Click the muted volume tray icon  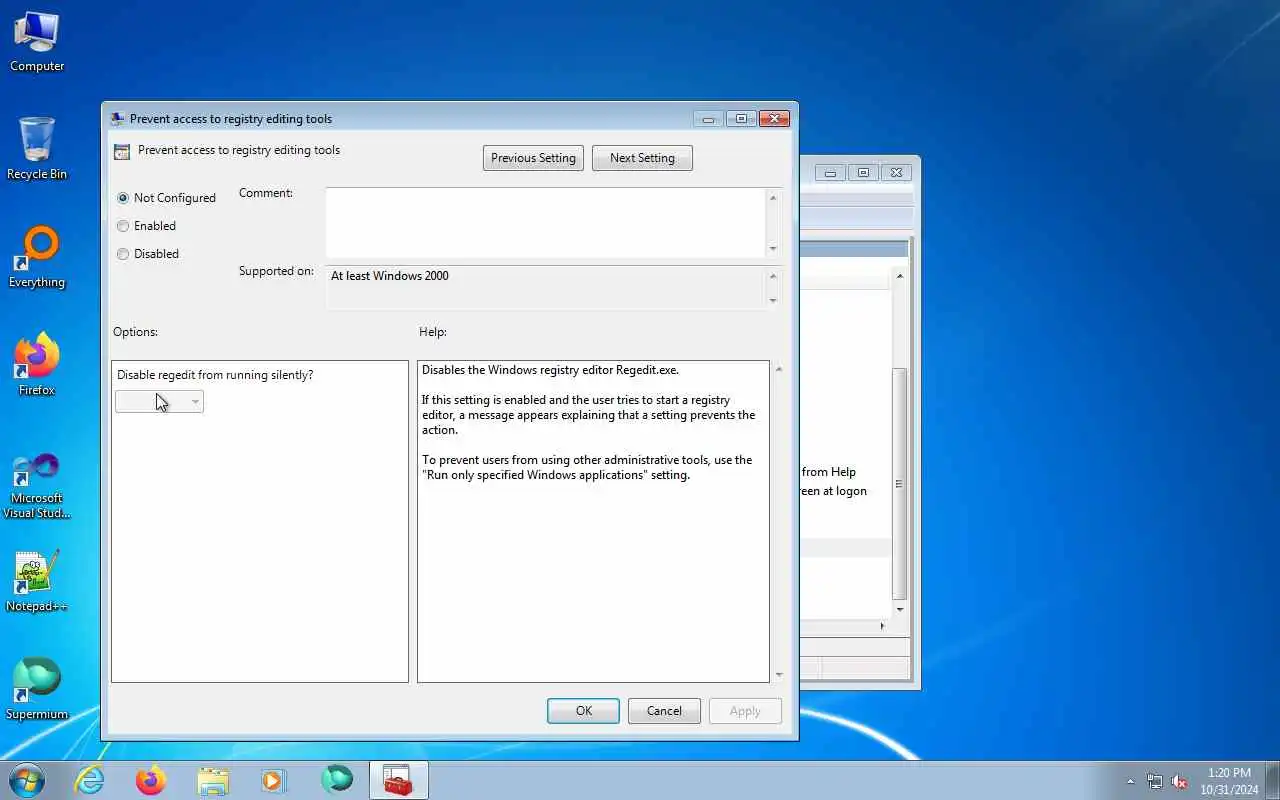click(x=1180, y=781)
